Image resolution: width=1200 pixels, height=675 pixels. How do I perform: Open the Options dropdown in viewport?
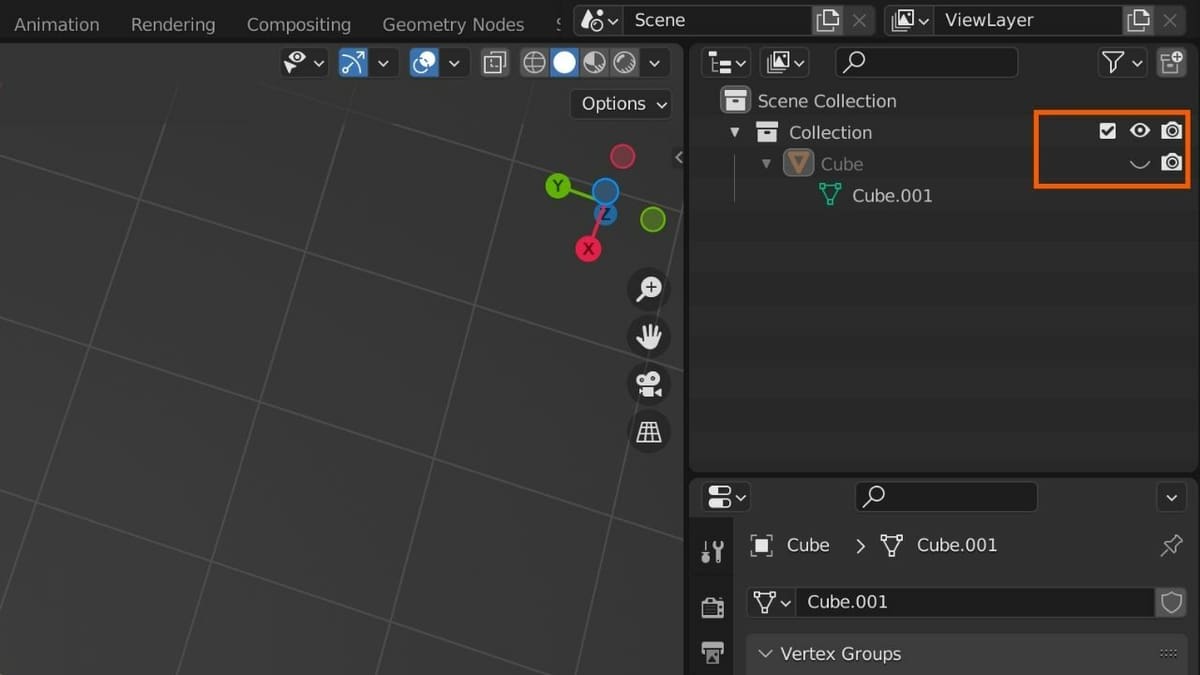pyautogui.click(x=620, y=103)
